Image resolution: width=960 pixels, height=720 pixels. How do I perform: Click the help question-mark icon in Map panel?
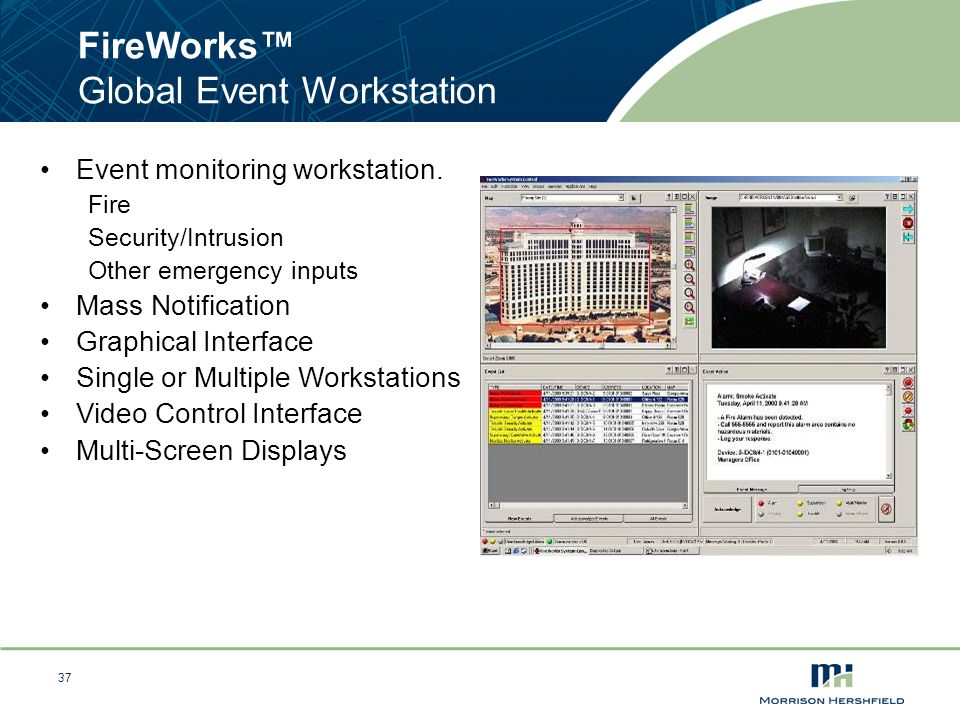(x=669, y=197)
